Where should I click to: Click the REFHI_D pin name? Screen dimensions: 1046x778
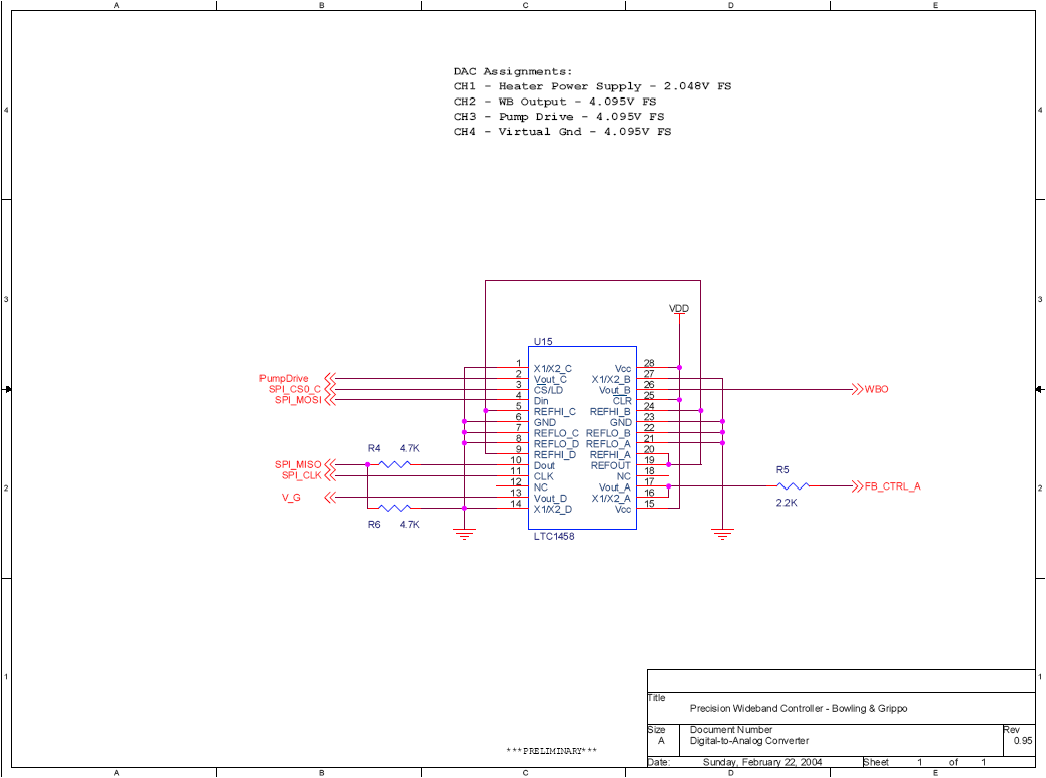point(554,454)
